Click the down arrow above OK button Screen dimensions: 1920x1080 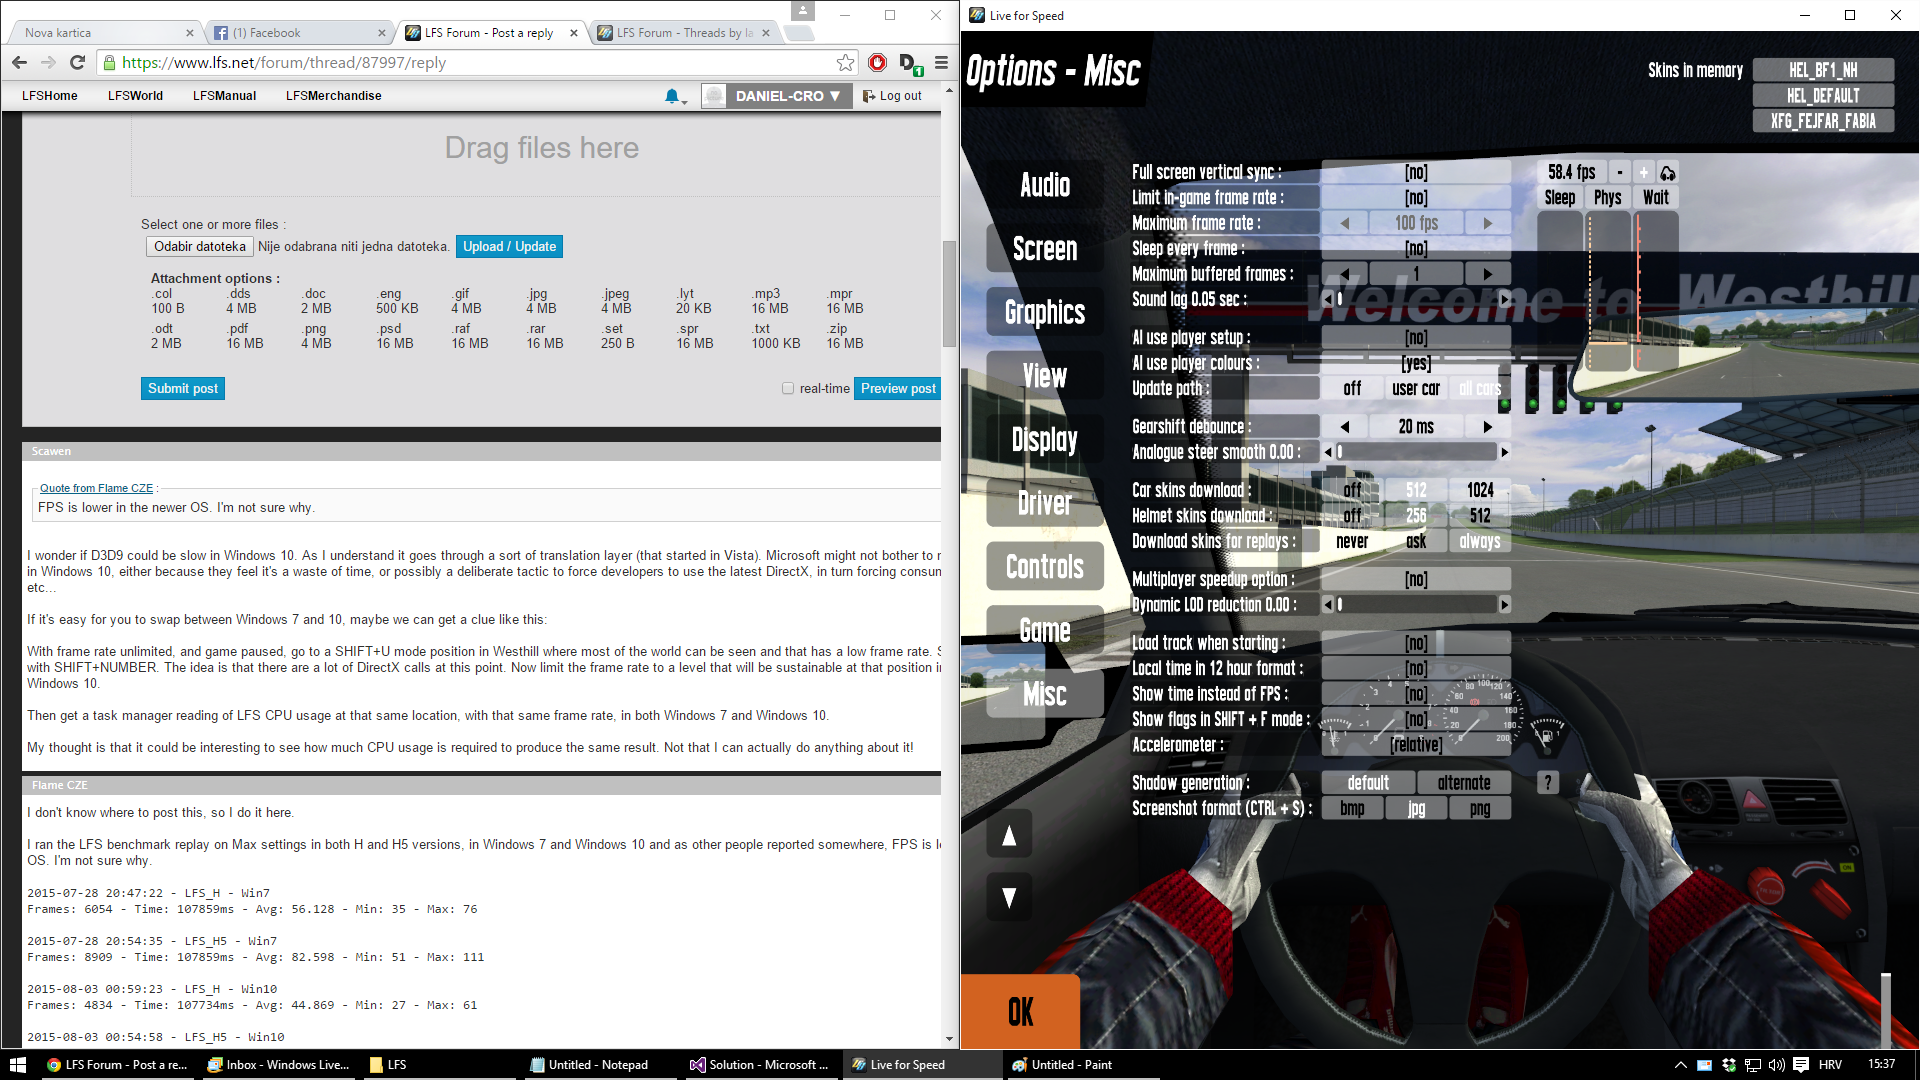pos(1009,897)
